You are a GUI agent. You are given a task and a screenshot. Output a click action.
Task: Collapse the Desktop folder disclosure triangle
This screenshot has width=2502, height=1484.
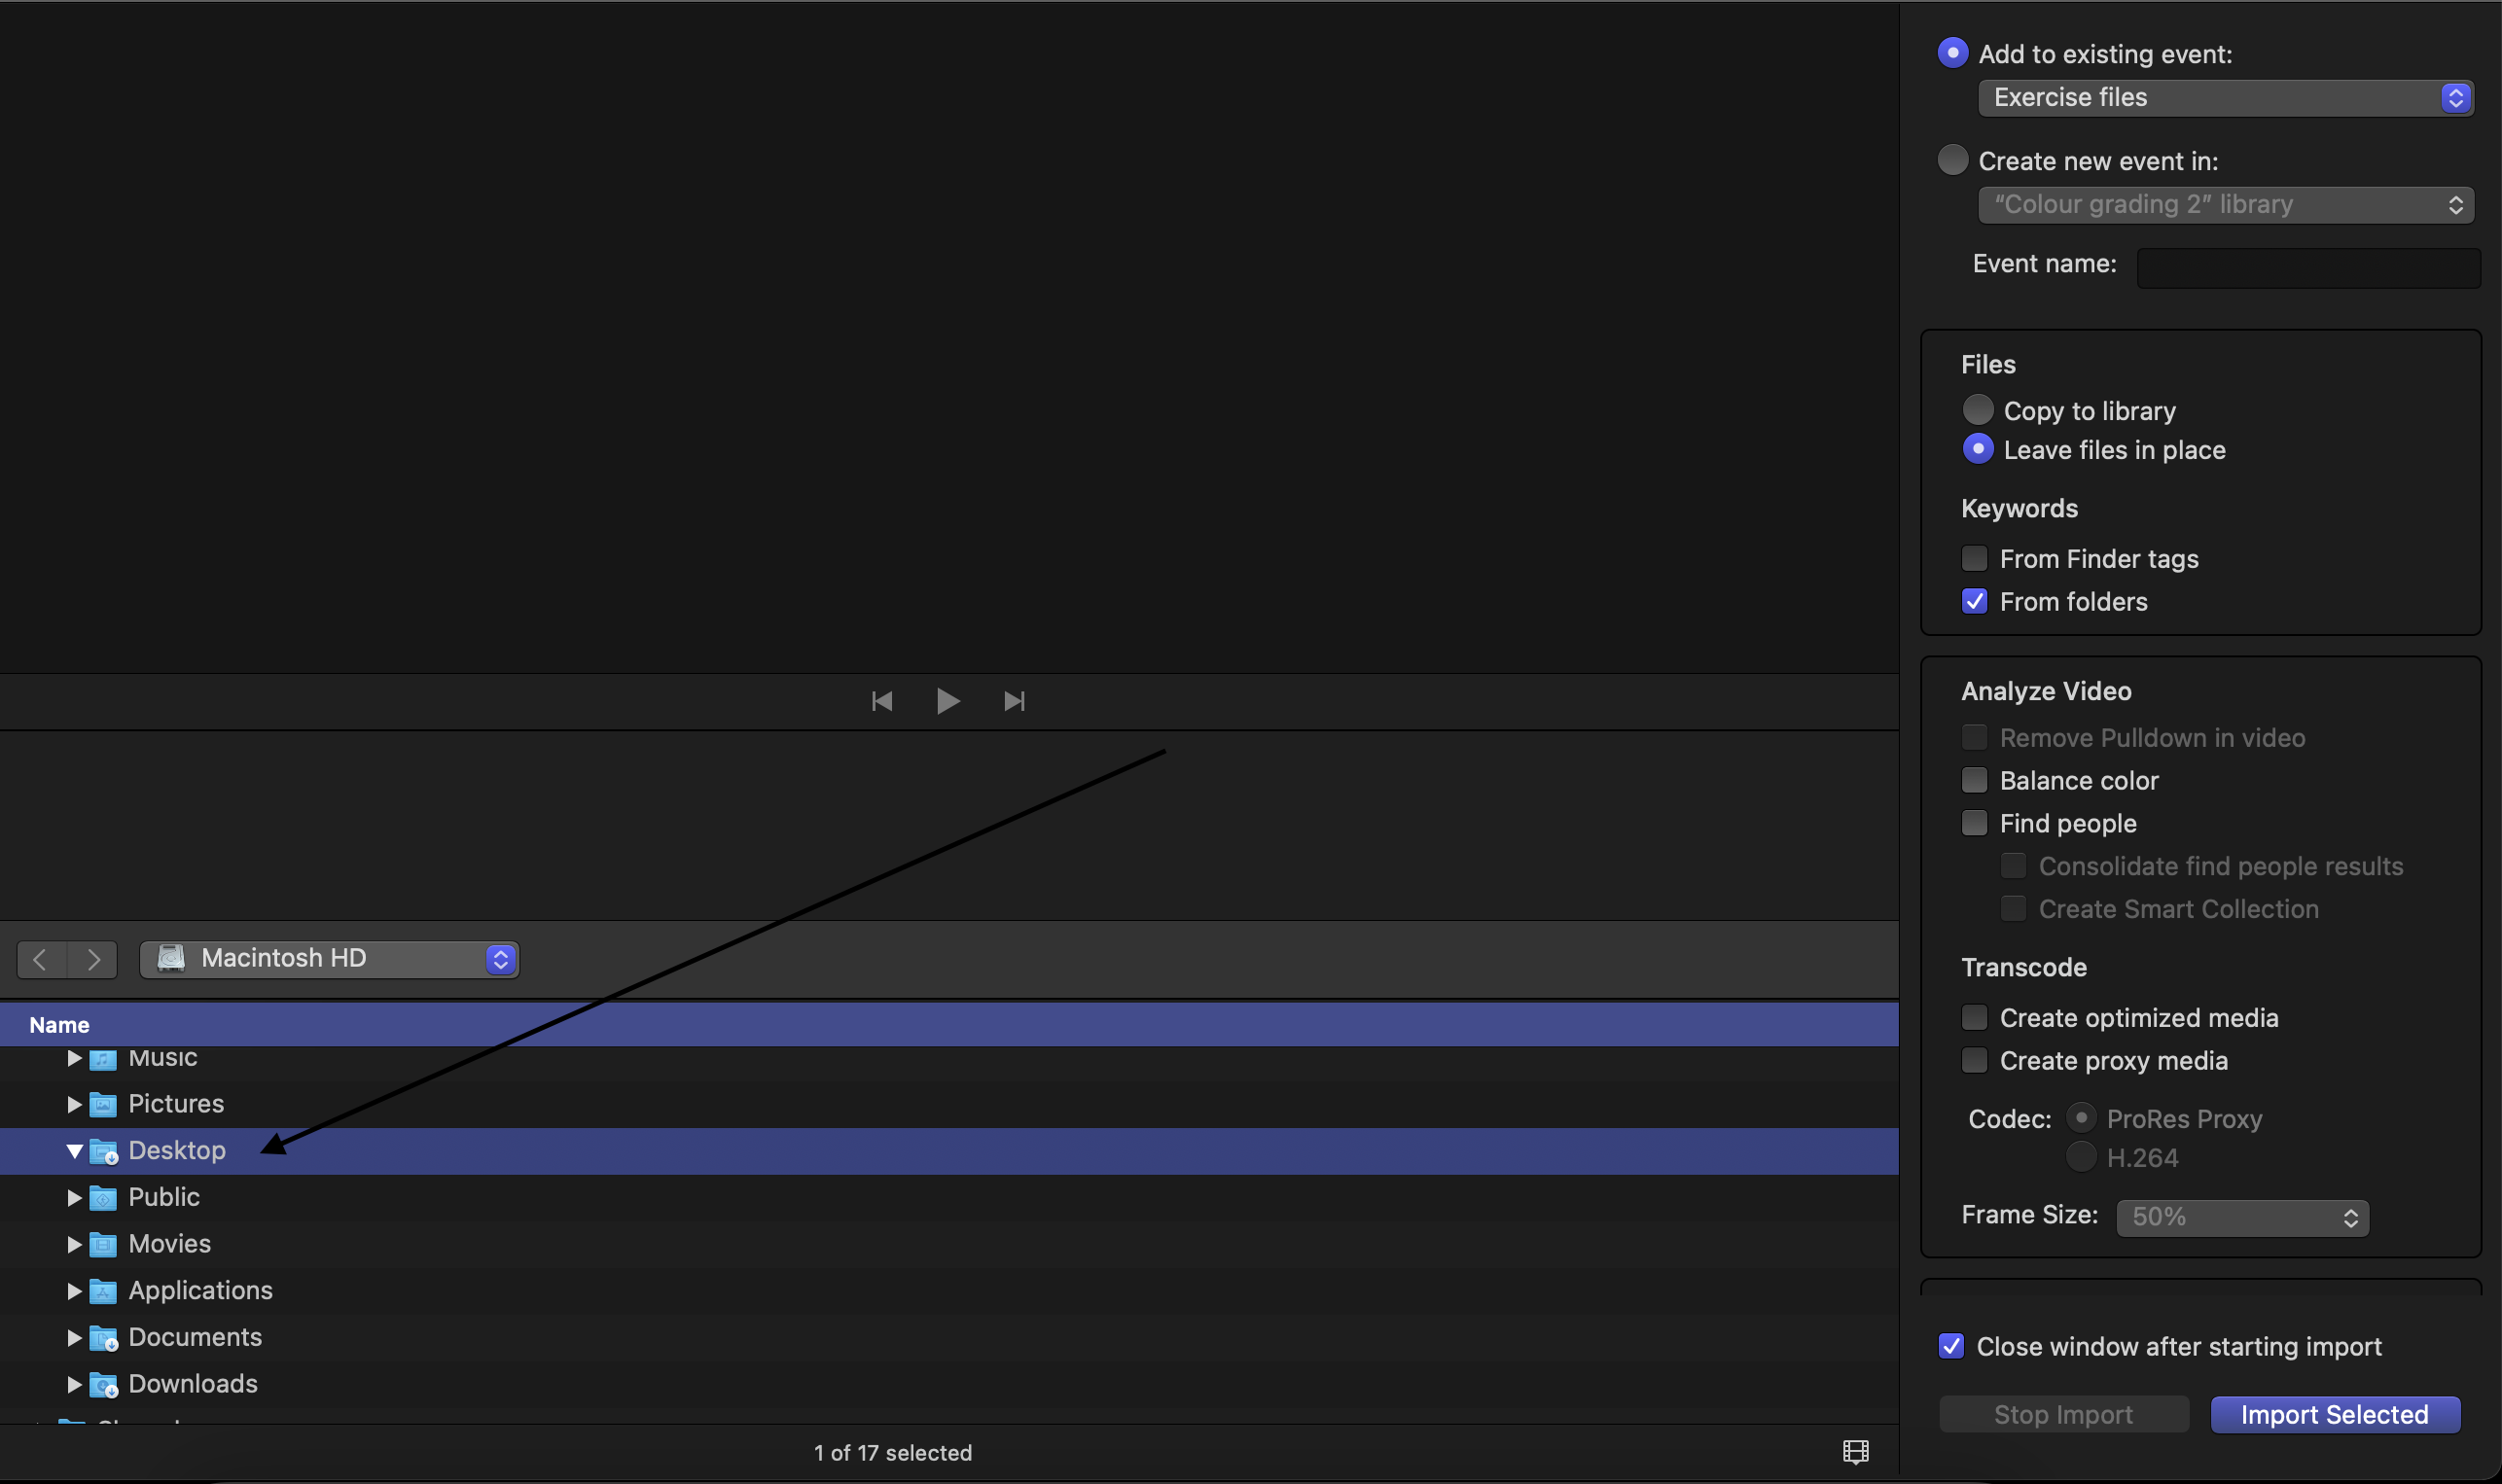click(x=74, y=1151)
